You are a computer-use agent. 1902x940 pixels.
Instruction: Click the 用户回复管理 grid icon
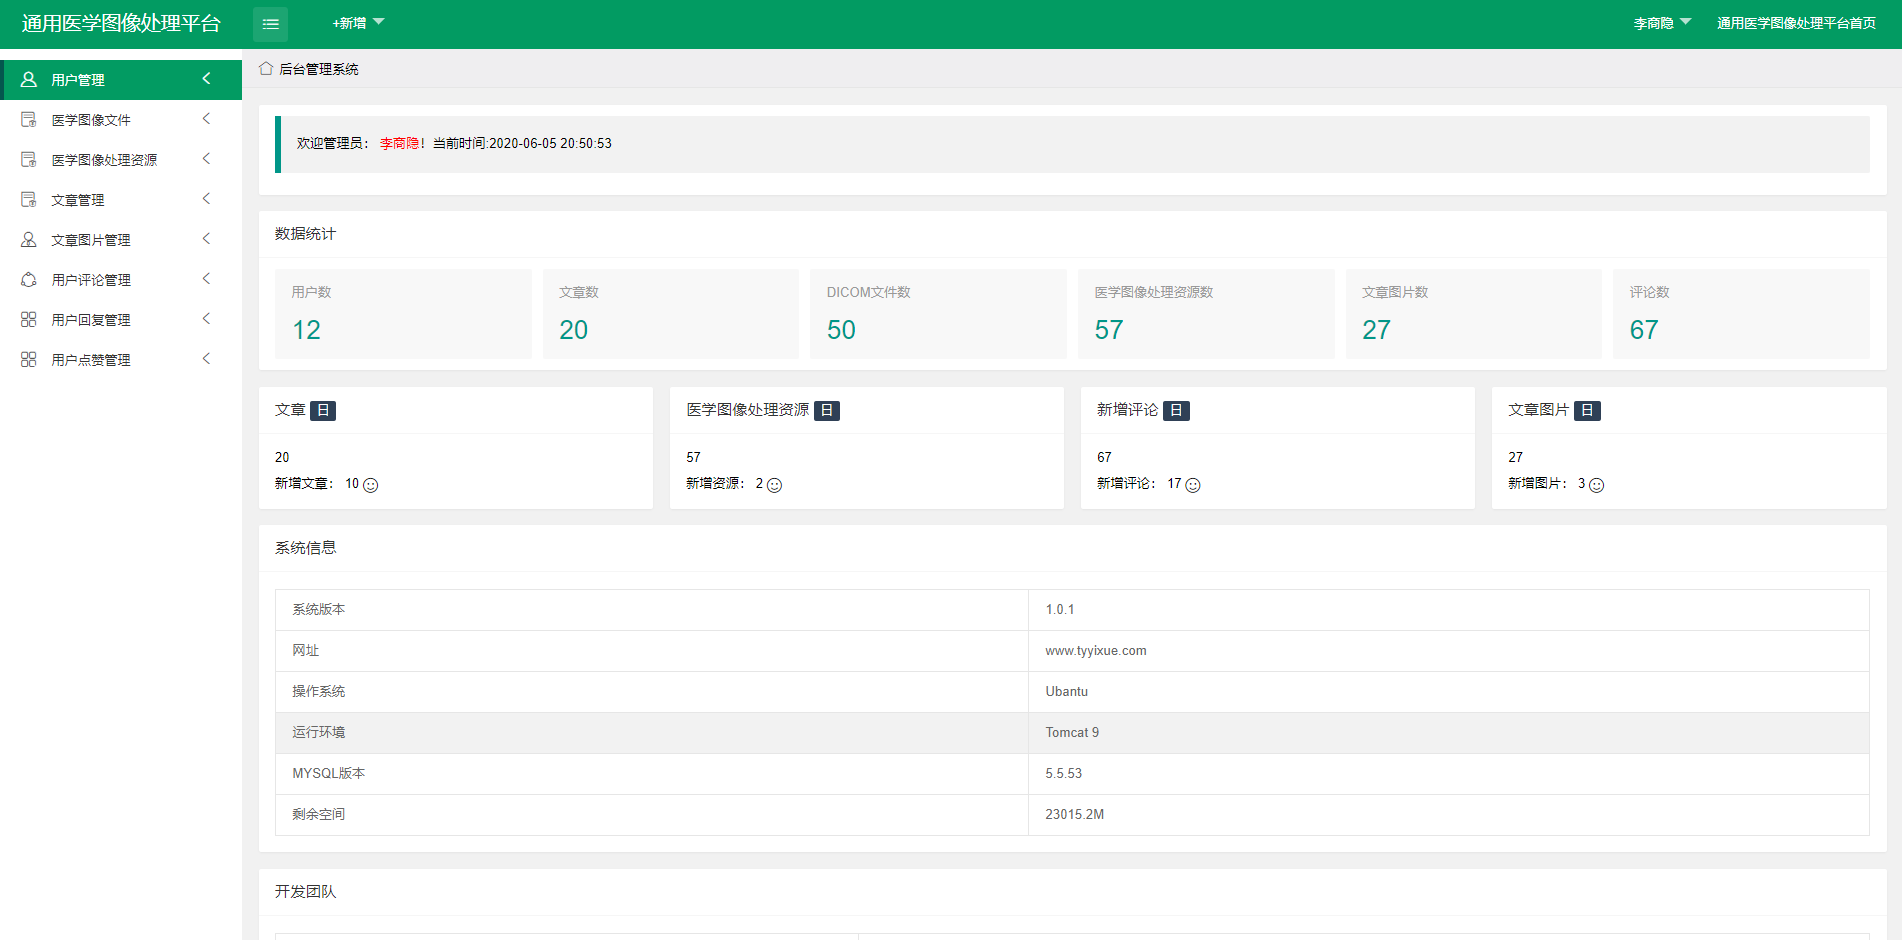click(29, 319)
